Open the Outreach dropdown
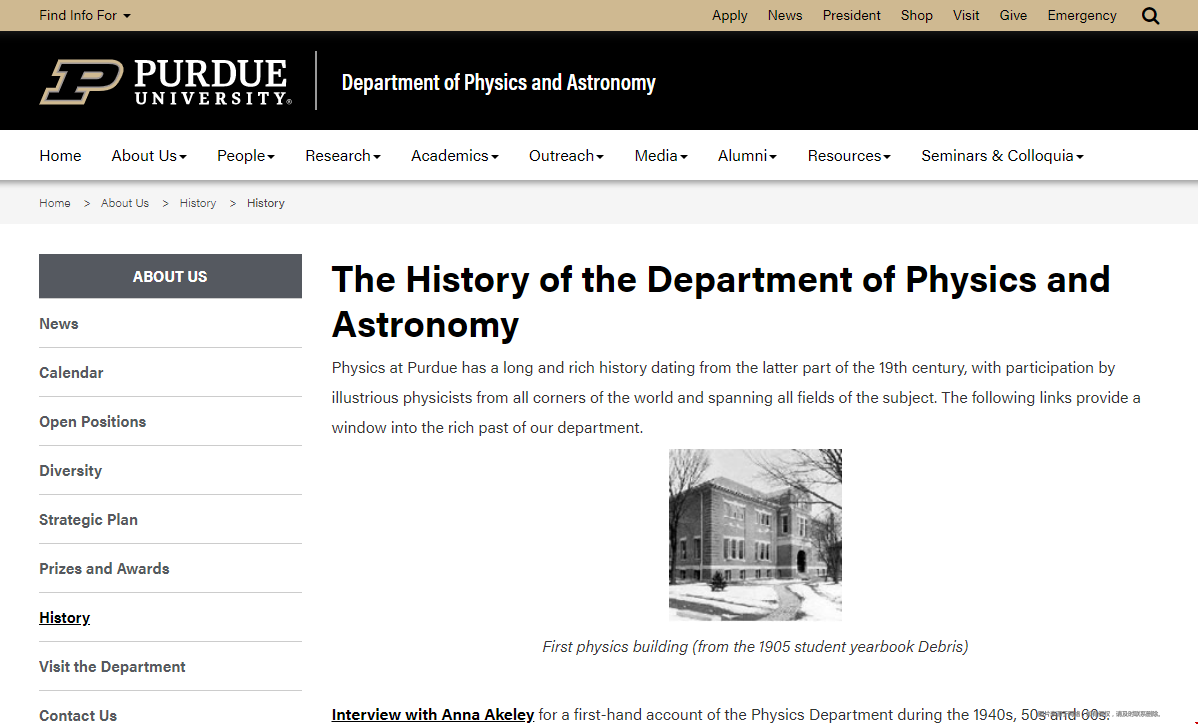 pos(566,156)
